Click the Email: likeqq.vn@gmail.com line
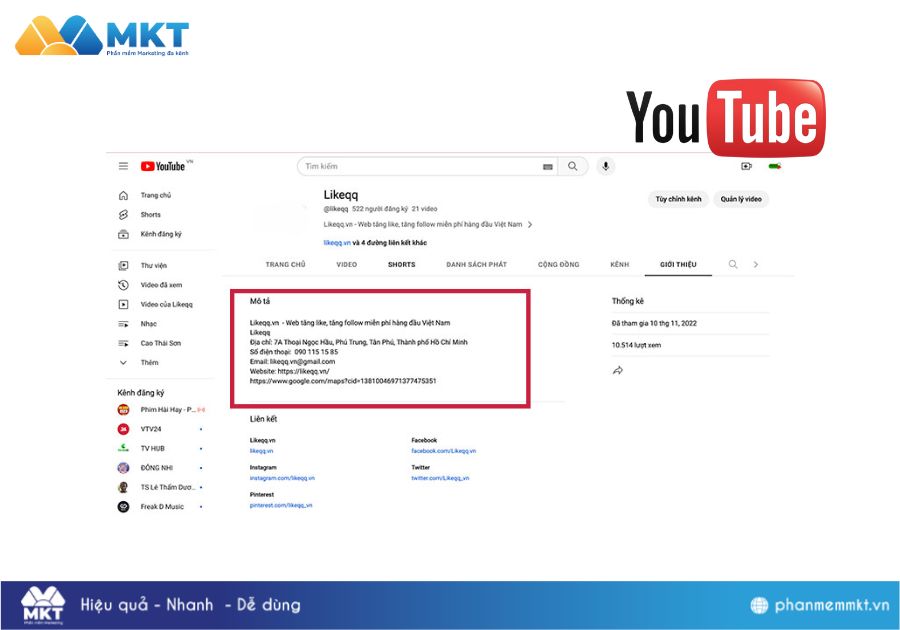 click(x=292, y=361)
